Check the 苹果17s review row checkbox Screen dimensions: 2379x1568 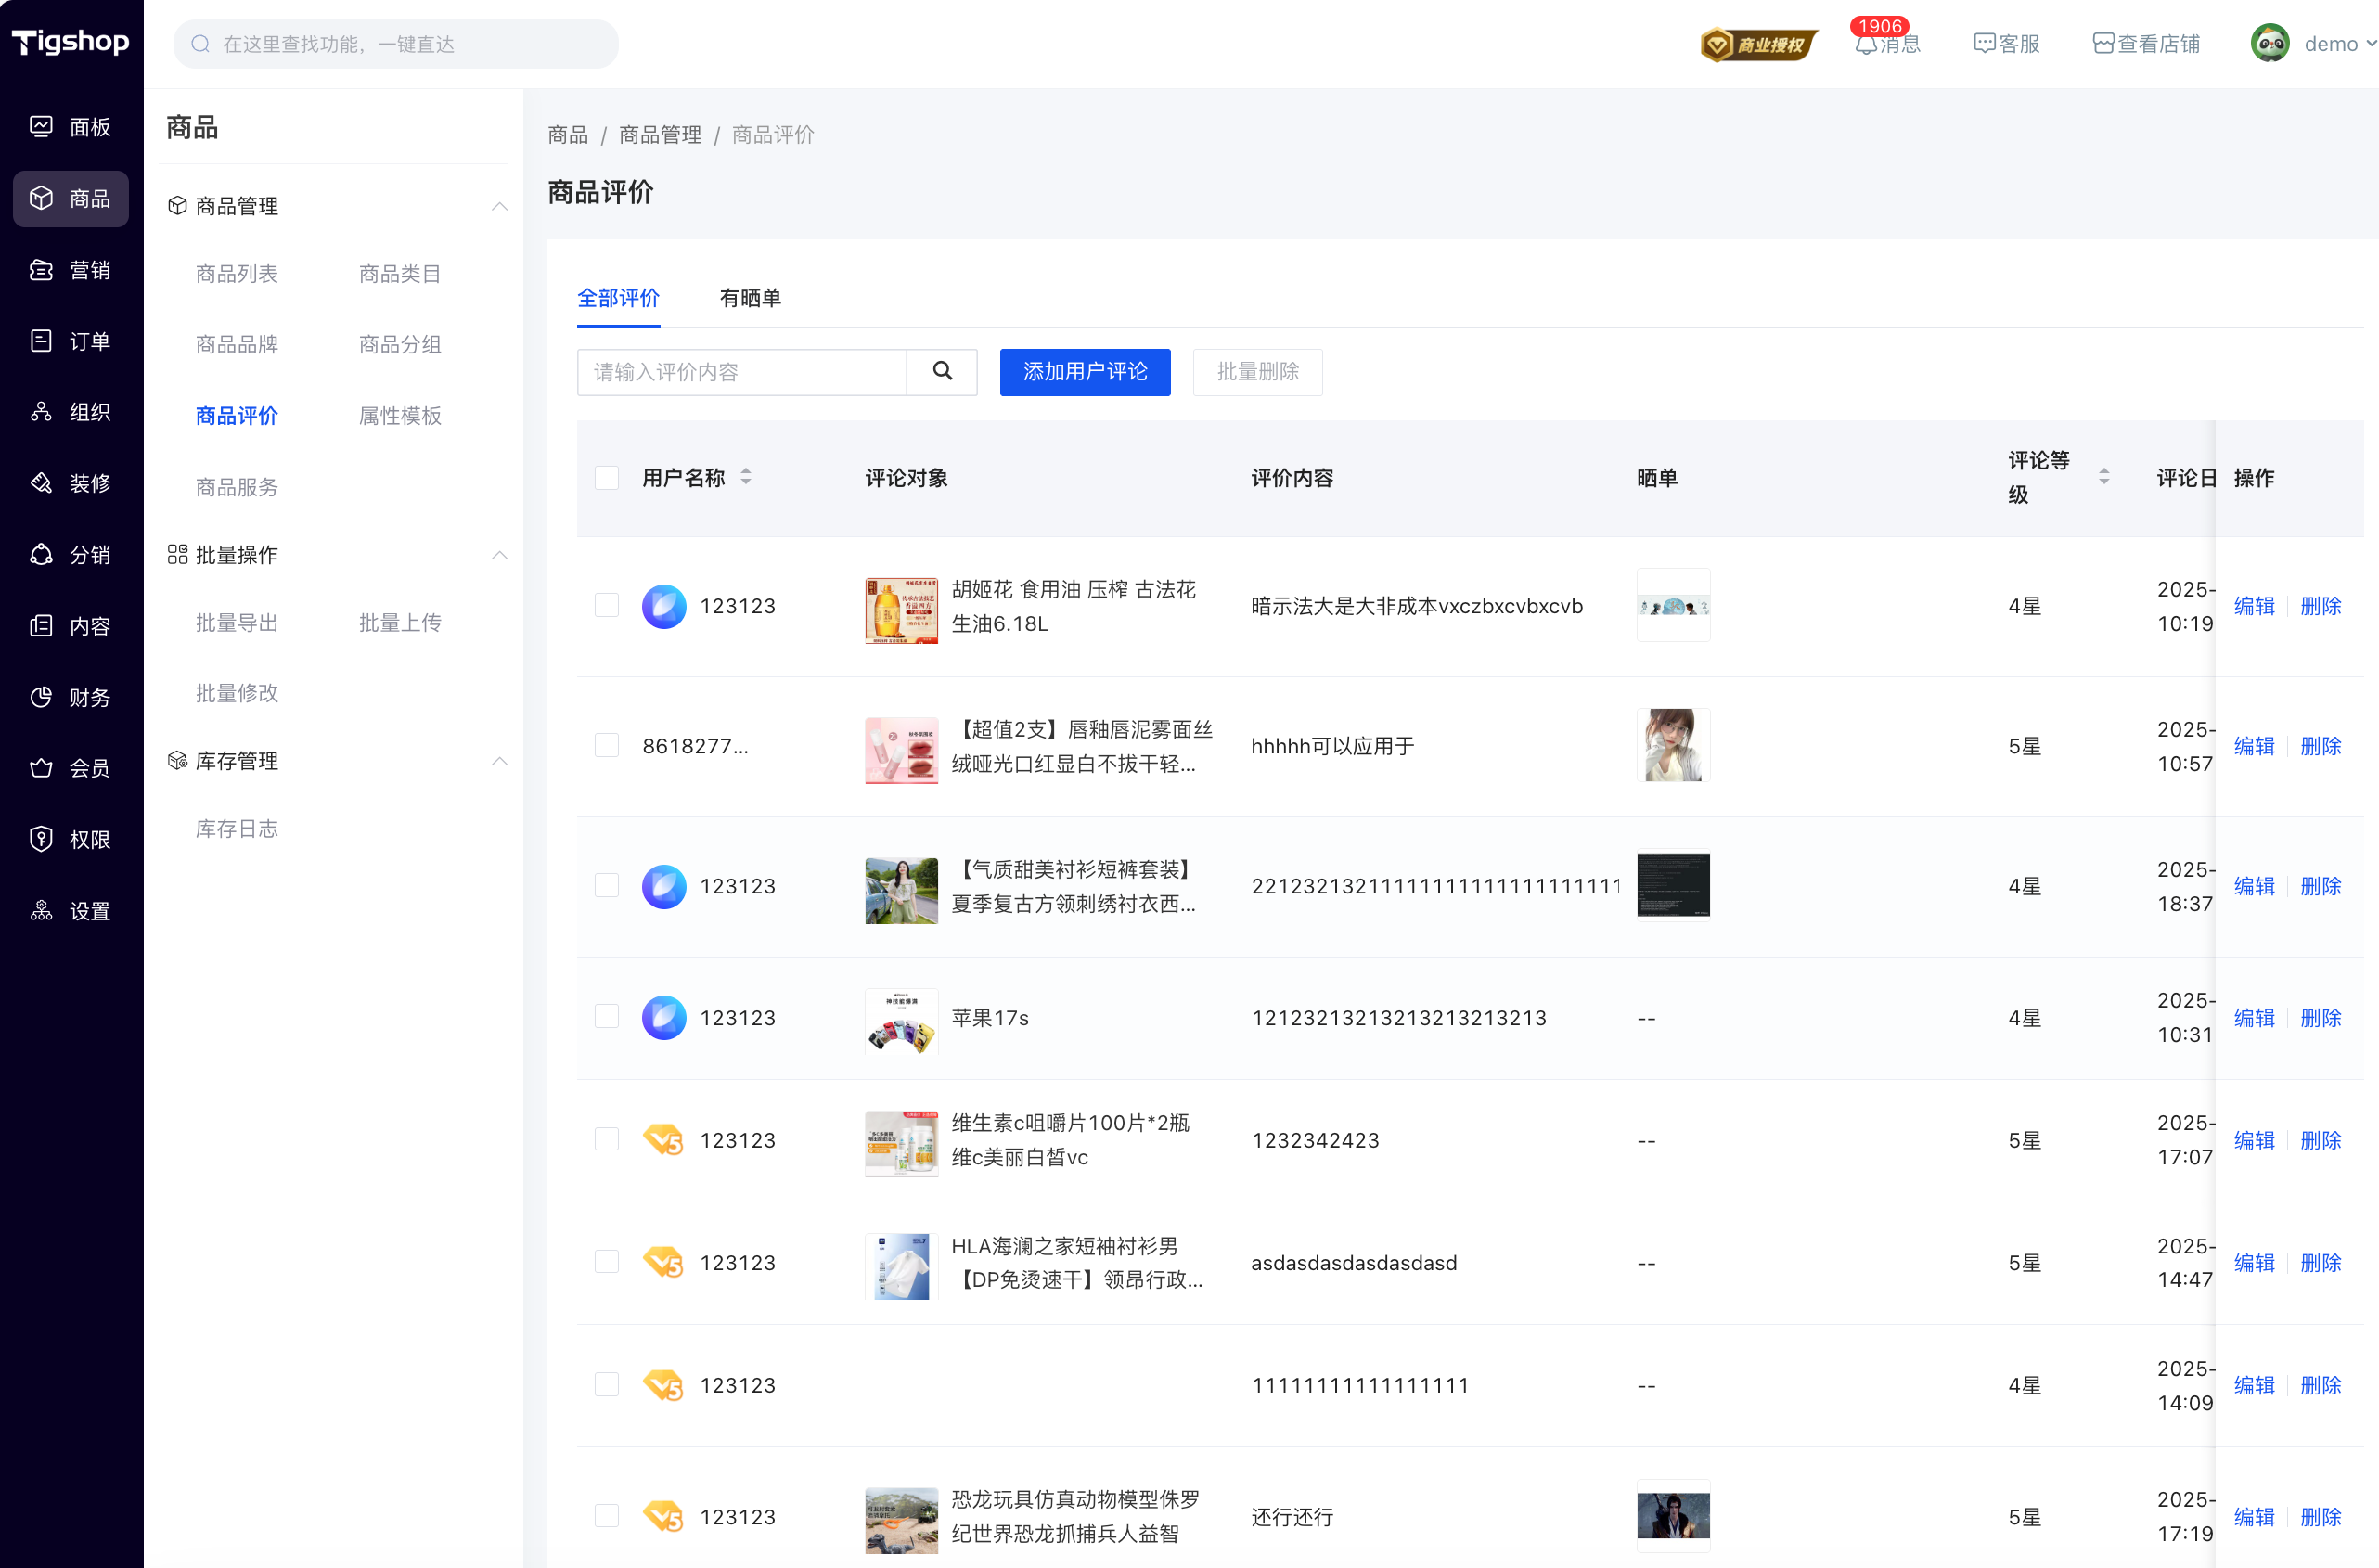coord(607,1017)
